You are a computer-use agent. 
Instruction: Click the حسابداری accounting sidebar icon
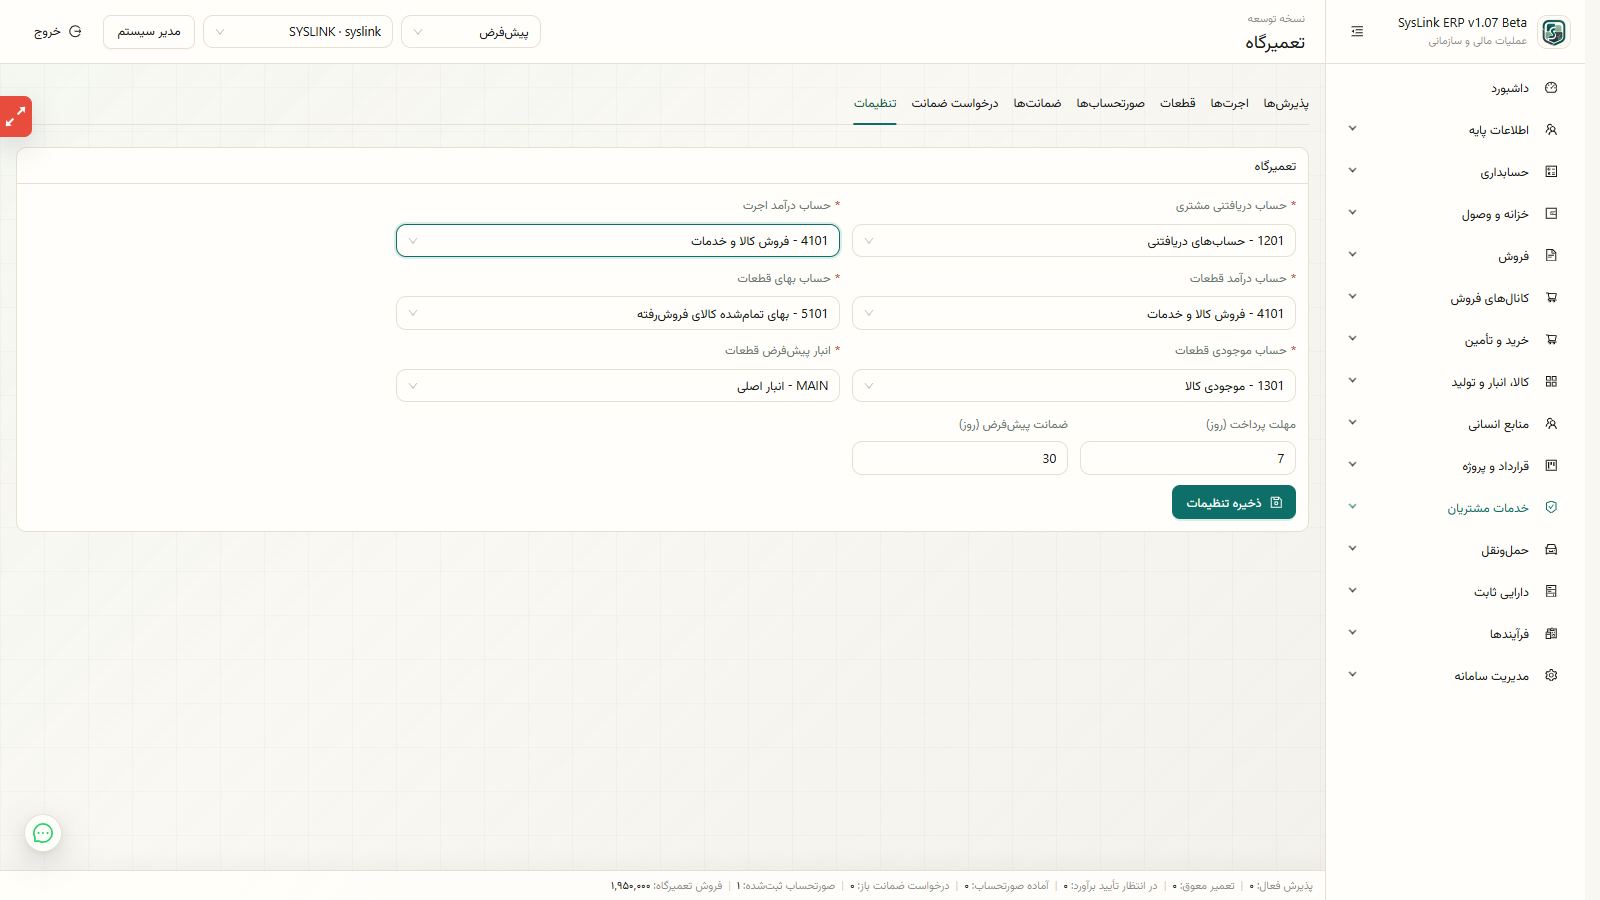point(1551,172)
